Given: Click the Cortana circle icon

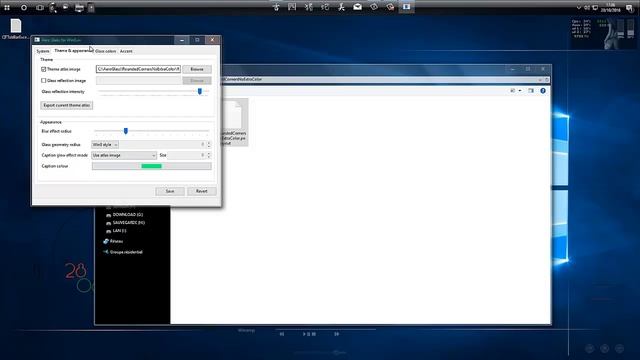Looking at the screenshot, I should click(x=24, y=7).
